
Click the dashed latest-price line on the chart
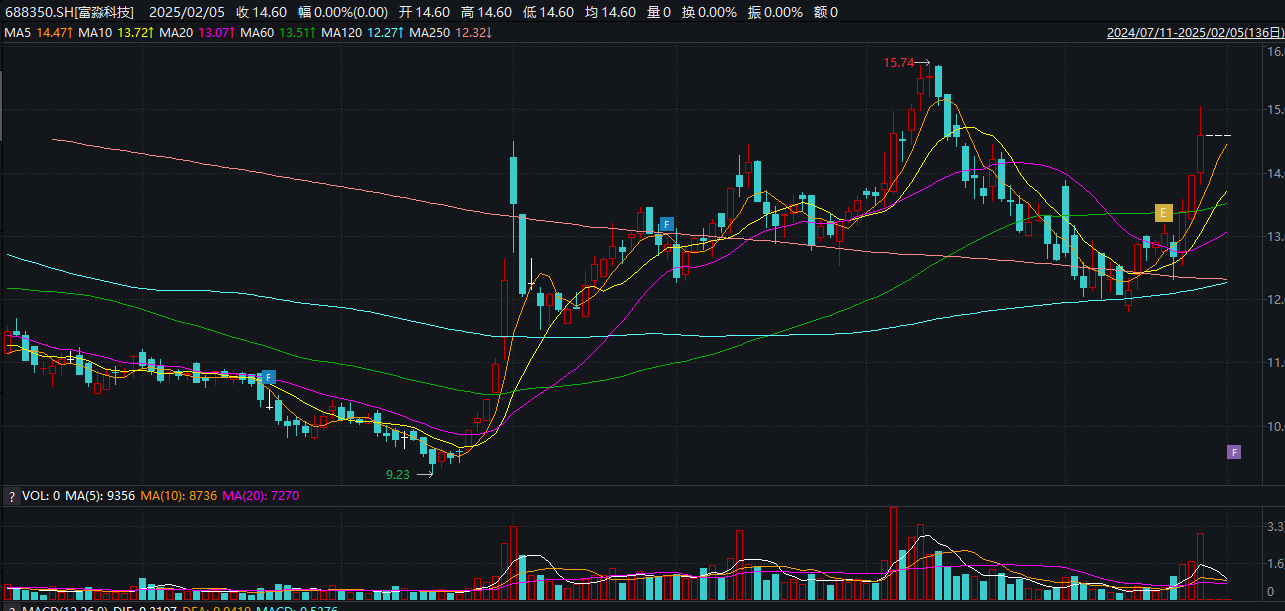[x=1218, y=135]
